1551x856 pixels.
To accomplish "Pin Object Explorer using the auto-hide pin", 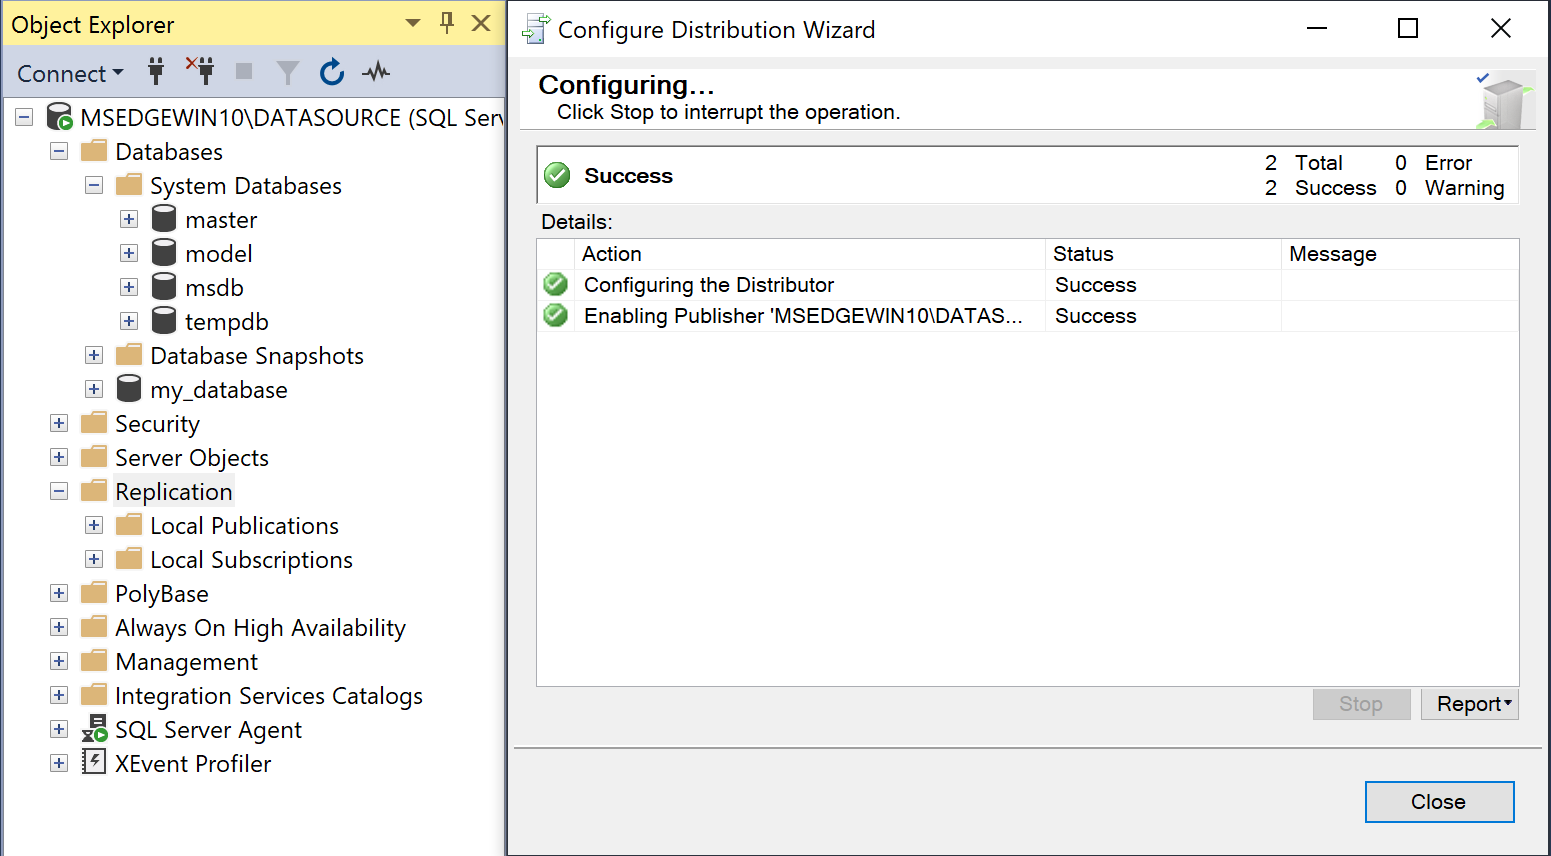I will coord(446,22).
